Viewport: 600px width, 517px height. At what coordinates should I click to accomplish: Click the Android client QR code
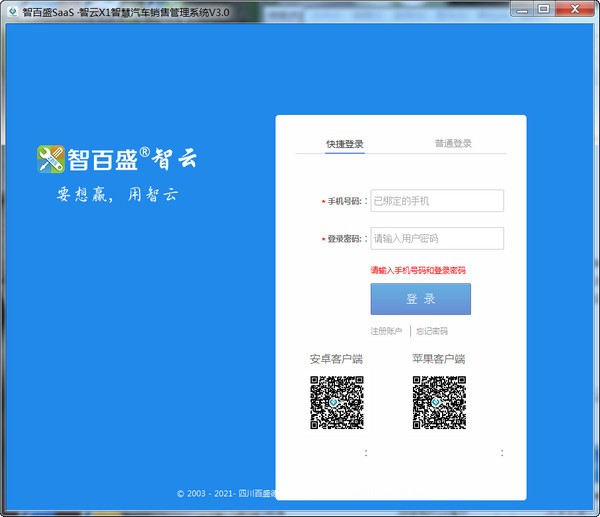(x=337, y=402)
